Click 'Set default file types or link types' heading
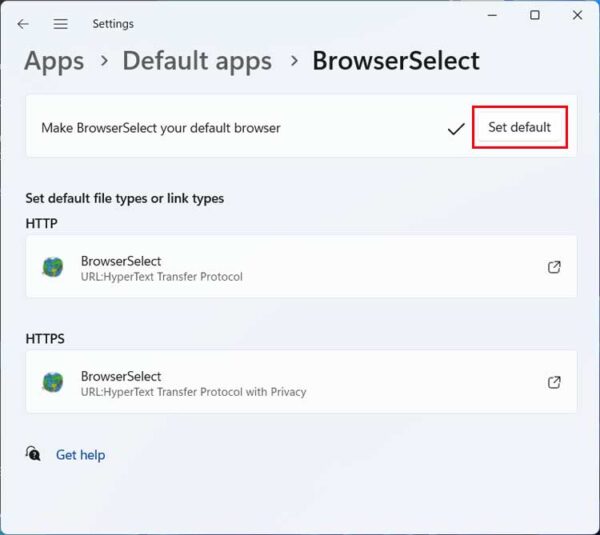The image size is (600, 535). pos(125,198)
